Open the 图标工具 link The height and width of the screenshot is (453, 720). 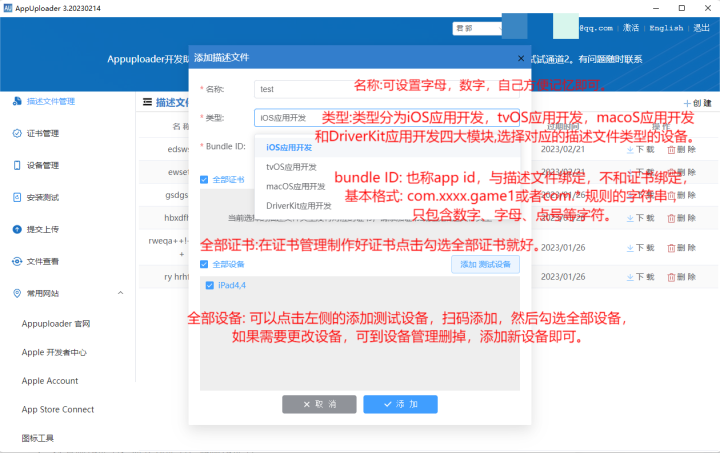37,438
